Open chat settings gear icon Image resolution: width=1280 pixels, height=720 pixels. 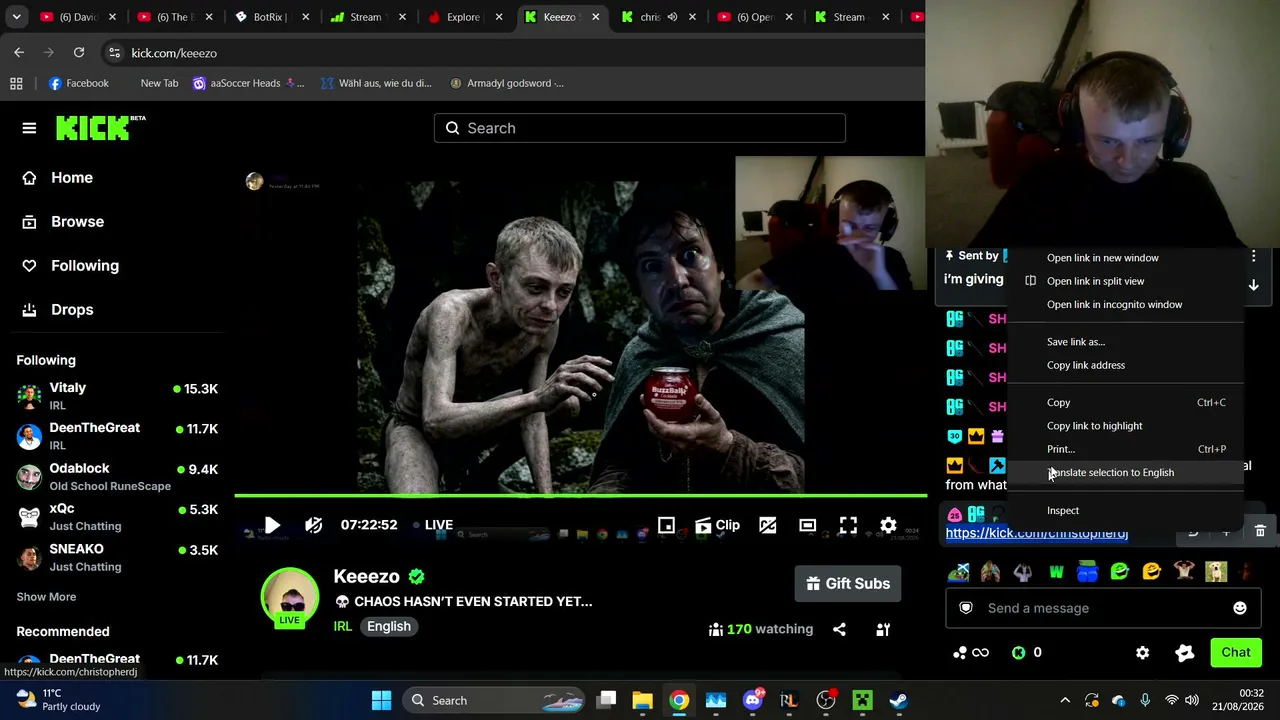click(x=1143, y=653)
